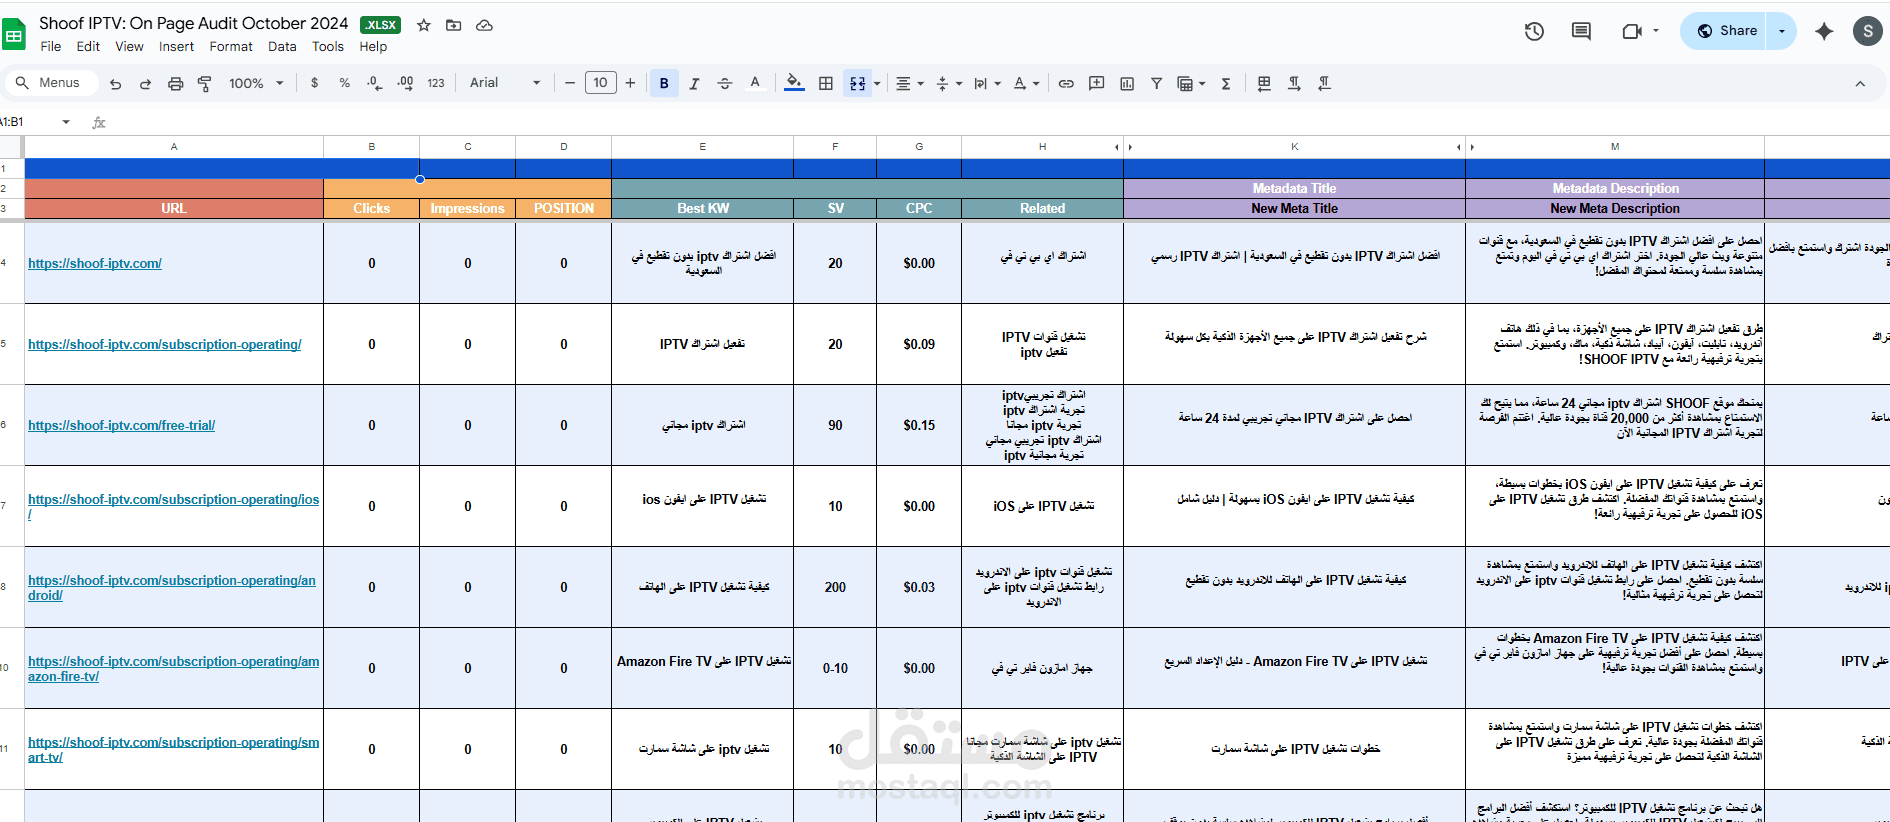Screen dimensions: 1890x822
Task: Open merge type dropdown arrow
Action: pyautogui.click(x=877, y=84)
